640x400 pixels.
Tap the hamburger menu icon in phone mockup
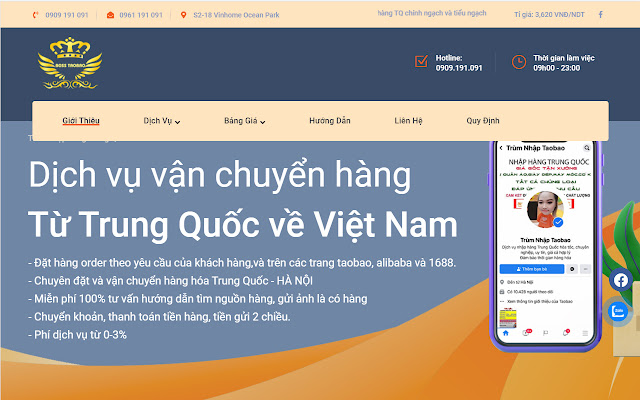tap(585, 333)
